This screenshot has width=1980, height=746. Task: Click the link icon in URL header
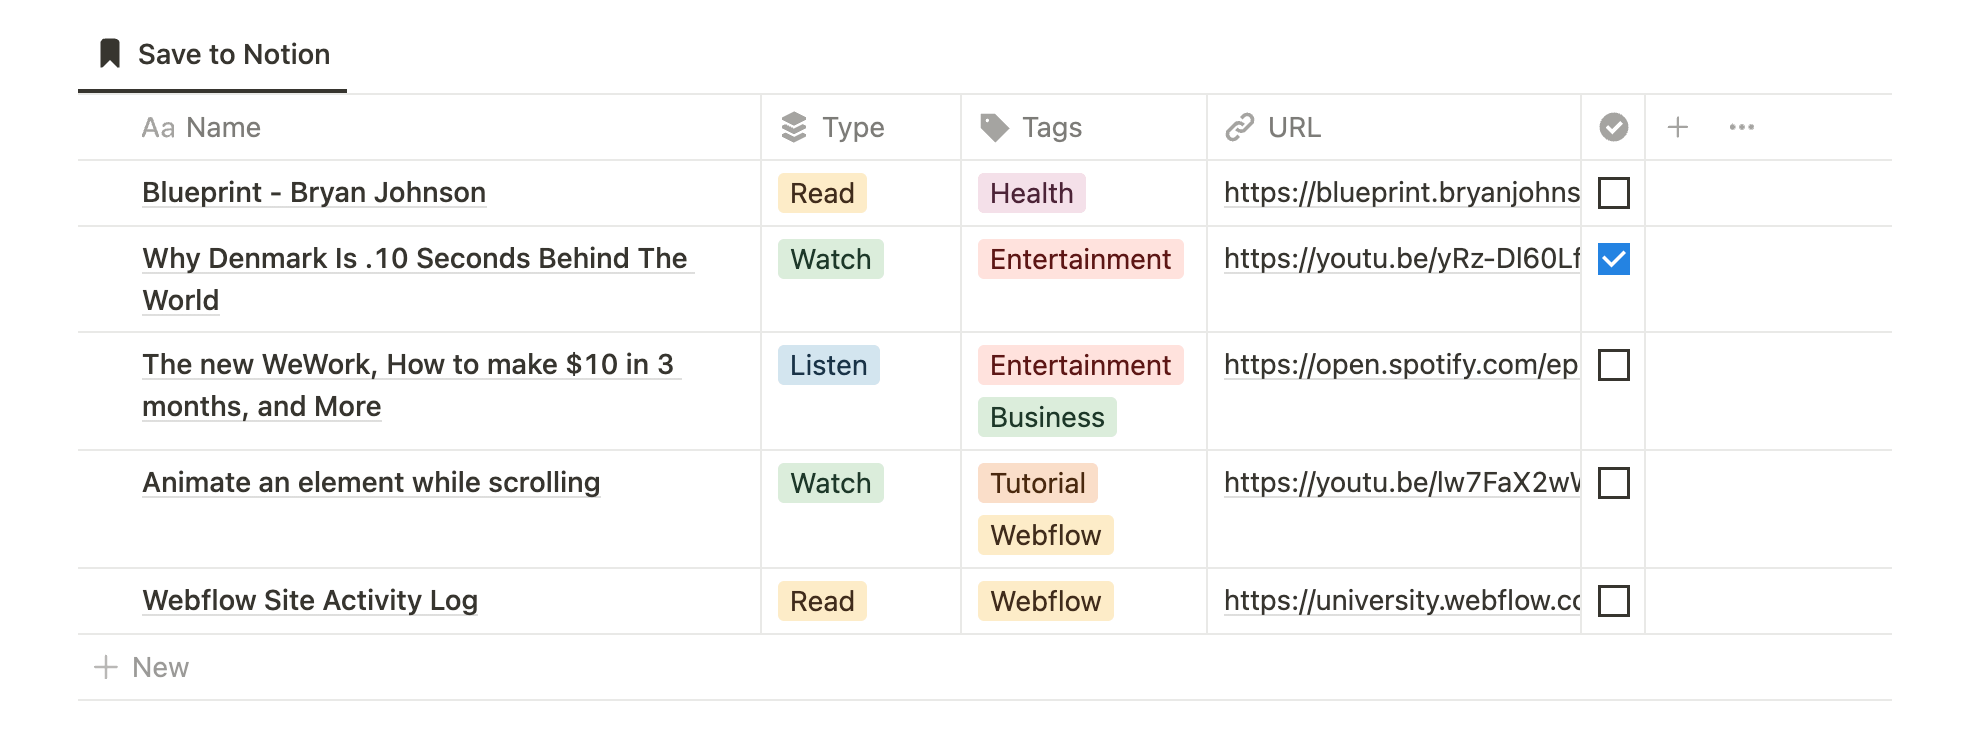pos(1240,127)
